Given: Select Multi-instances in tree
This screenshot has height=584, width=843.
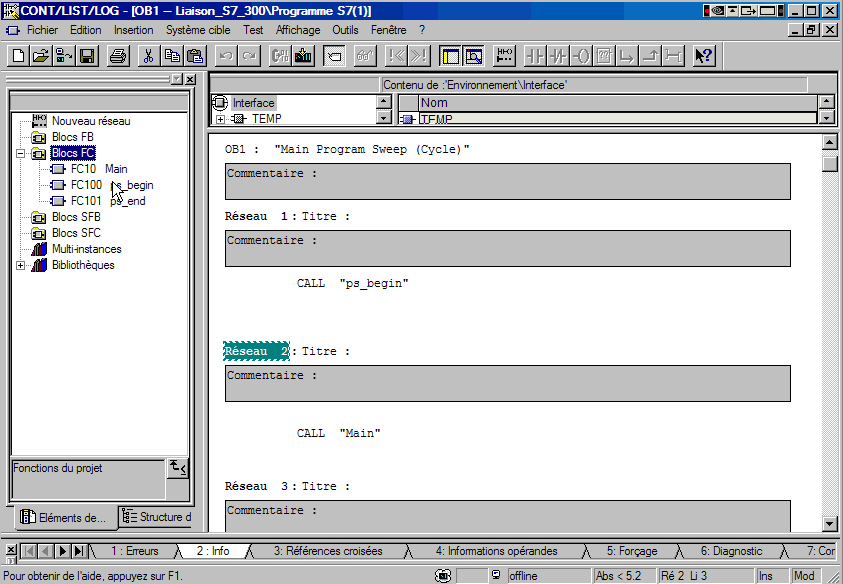Looking at the screenshot, I should tap(87, 249).
